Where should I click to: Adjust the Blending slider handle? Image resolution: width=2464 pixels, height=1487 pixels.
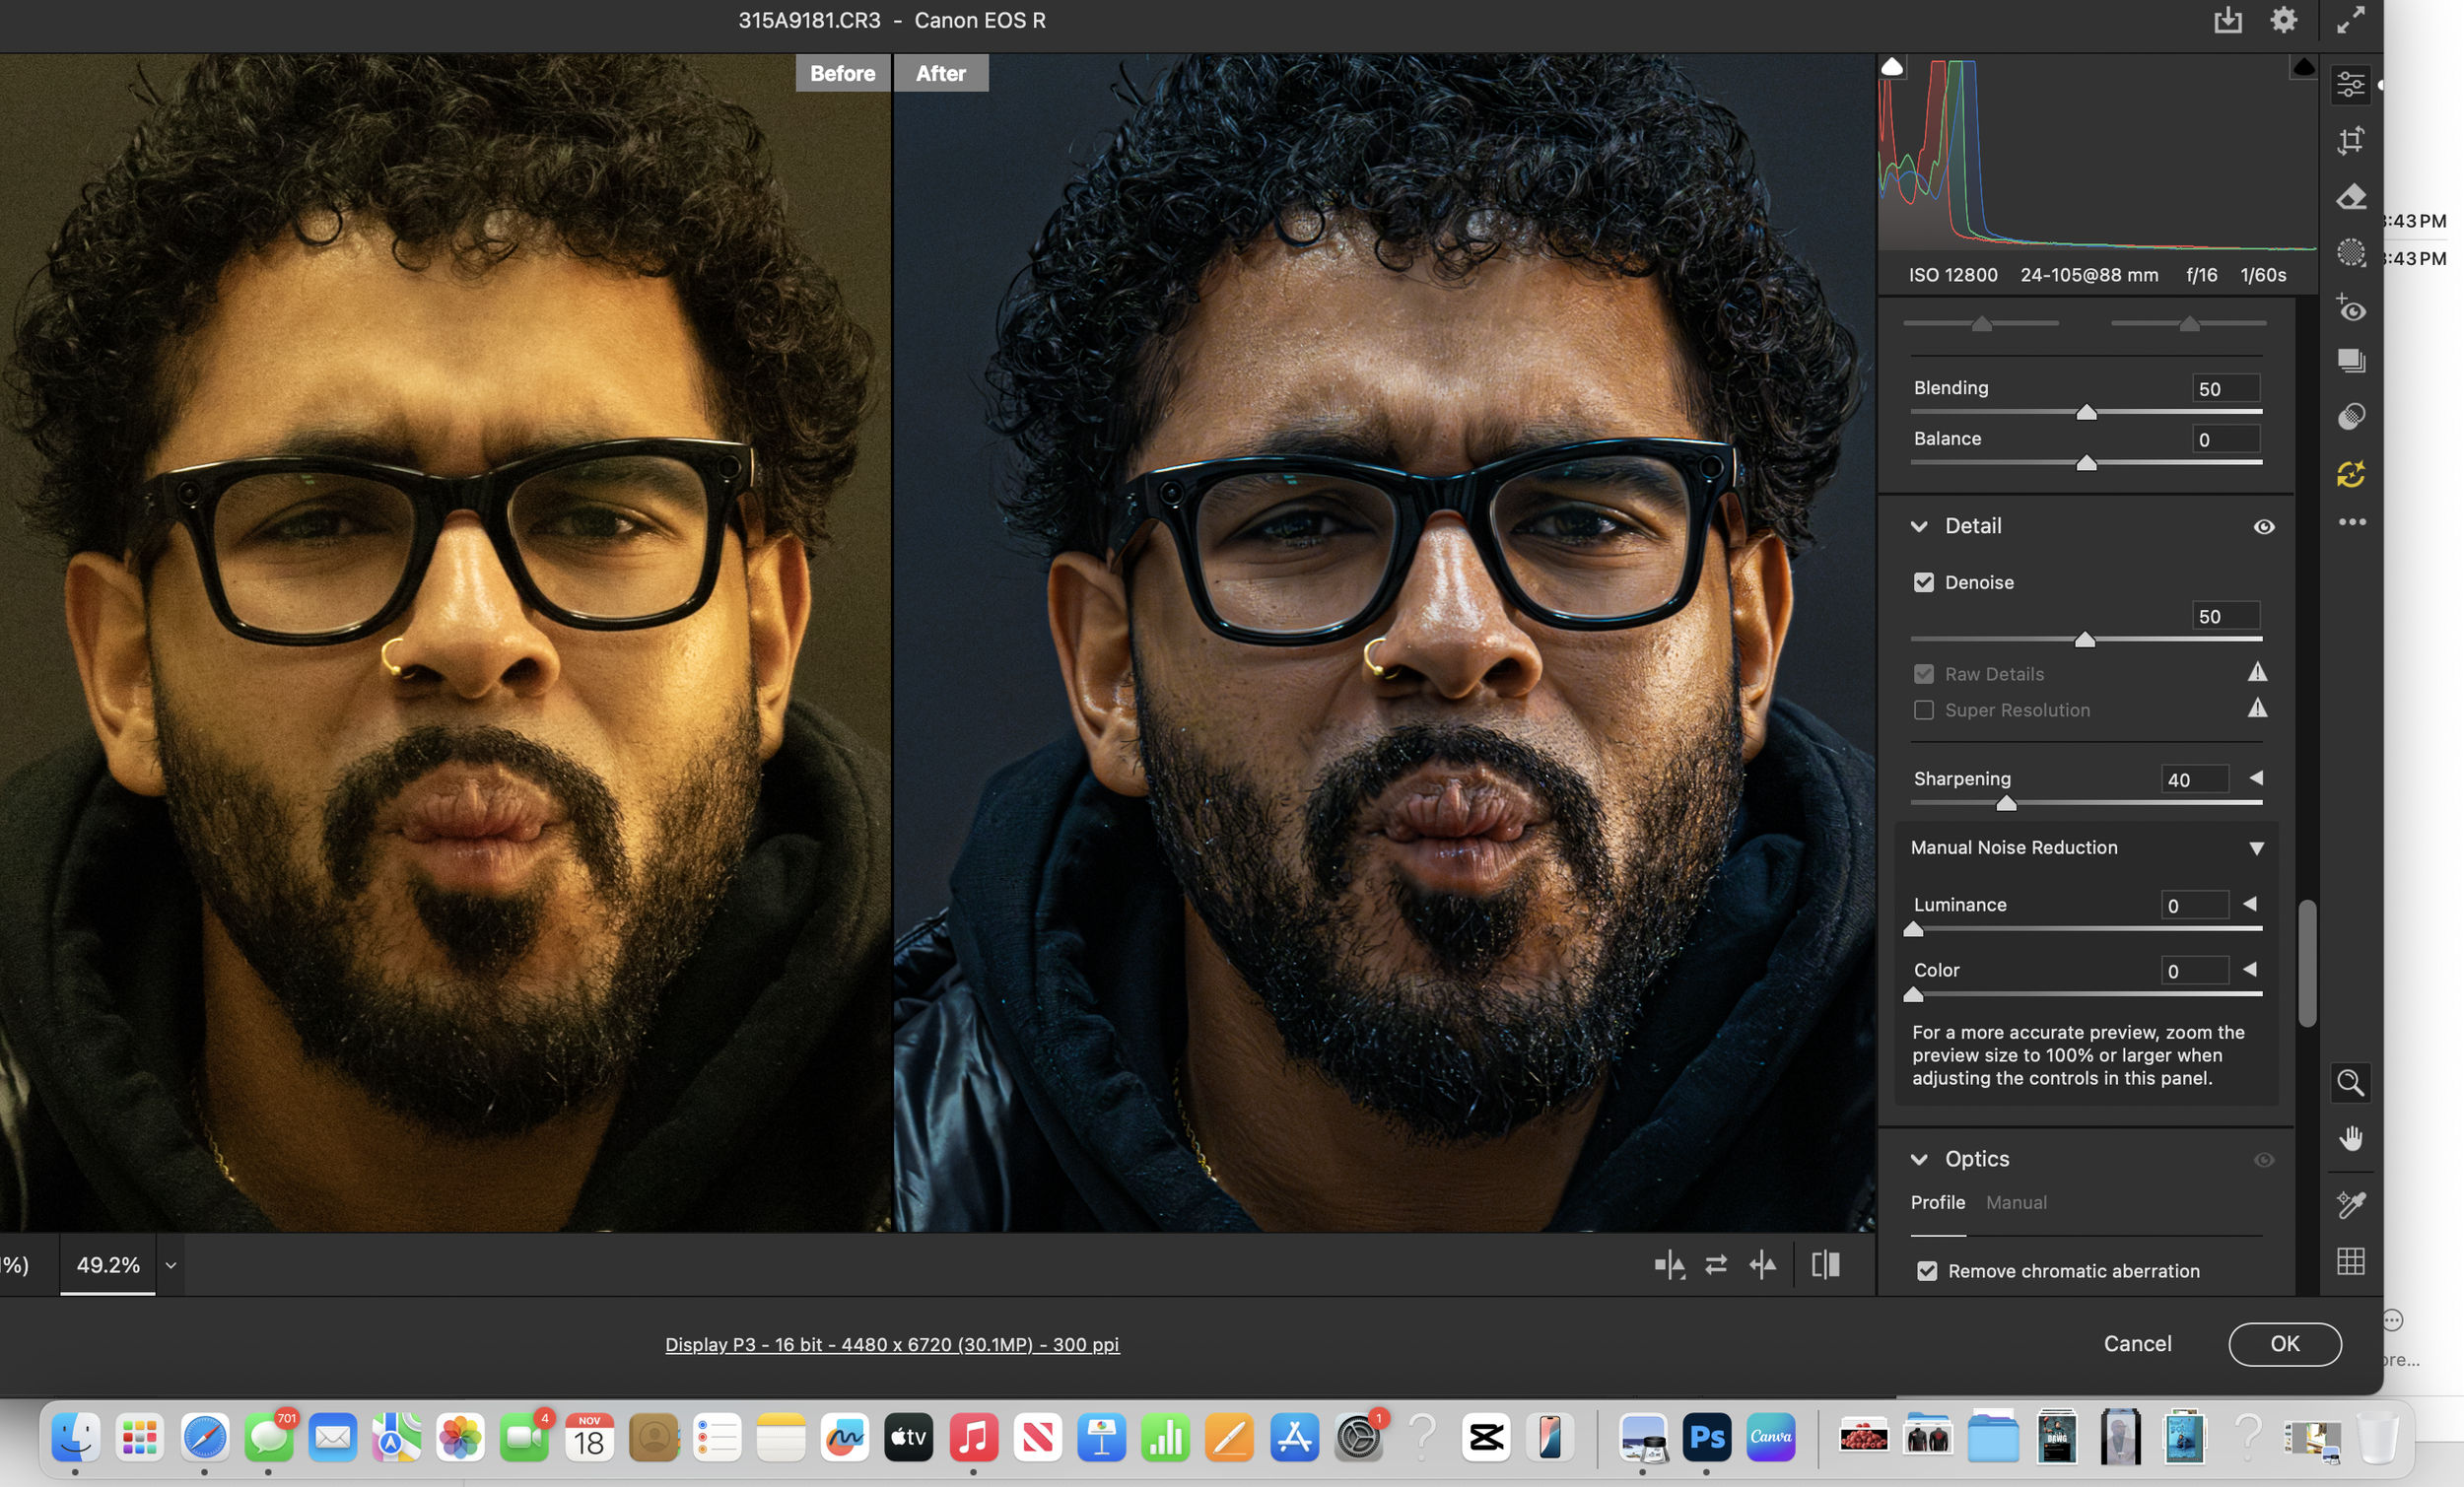(2086, 412)
